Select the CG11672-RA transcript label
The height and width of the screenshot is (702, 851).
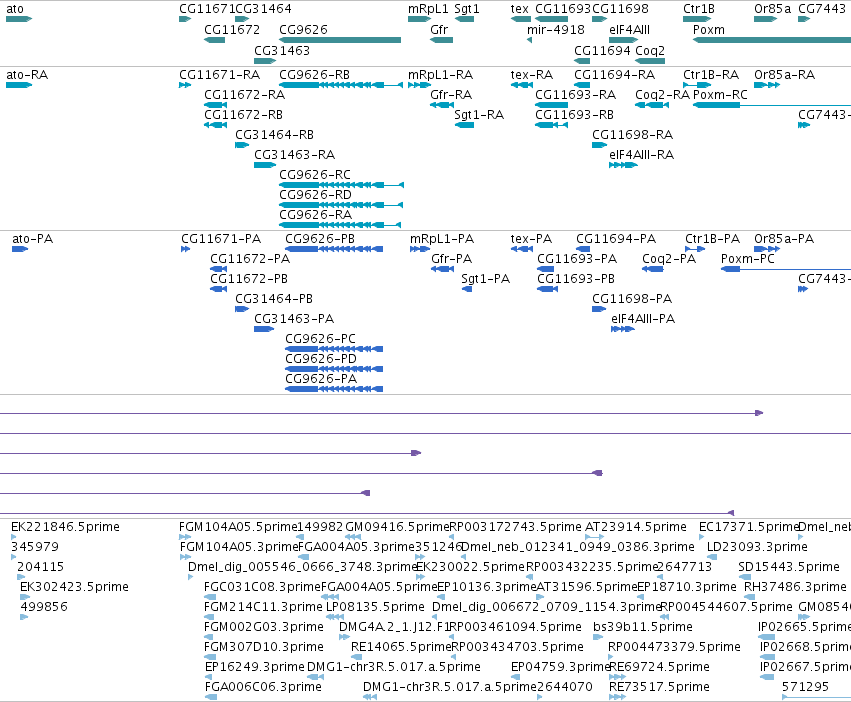(x=244, y=94)
